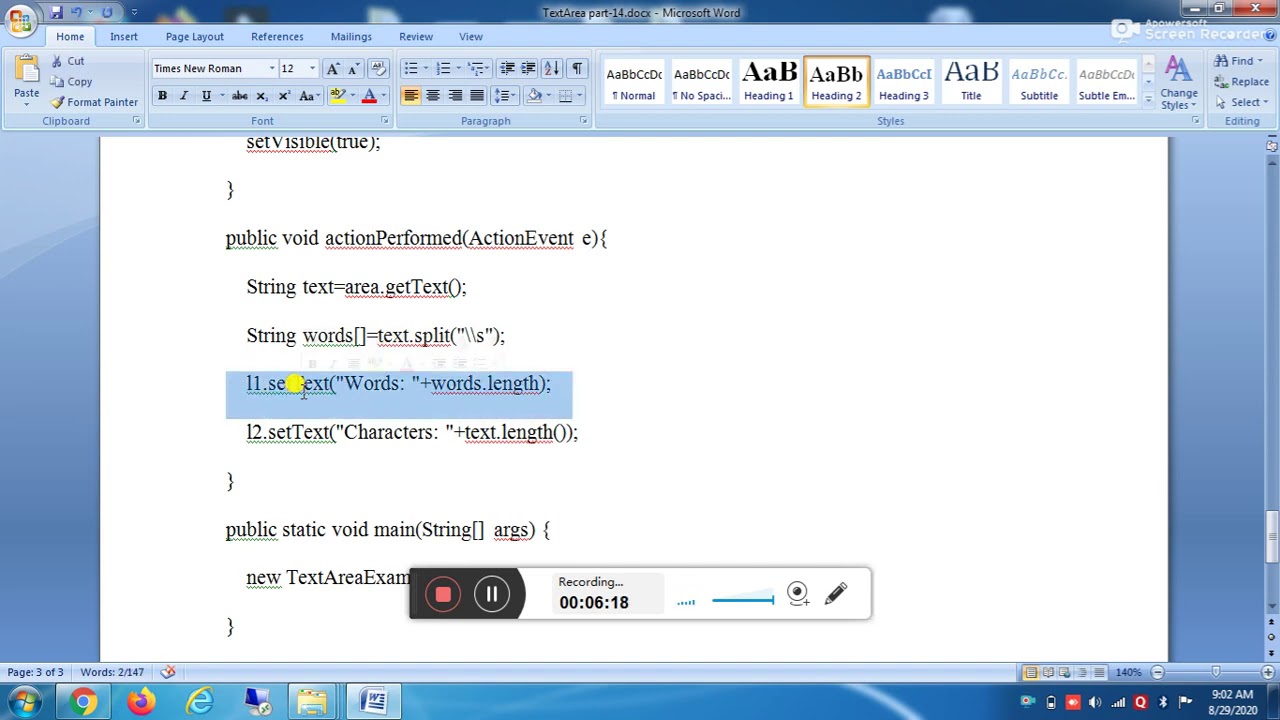Viewport: 1280px width, 720px height.
Task: Click the recorder pencil annotation icon
Action: click(836, 594)
